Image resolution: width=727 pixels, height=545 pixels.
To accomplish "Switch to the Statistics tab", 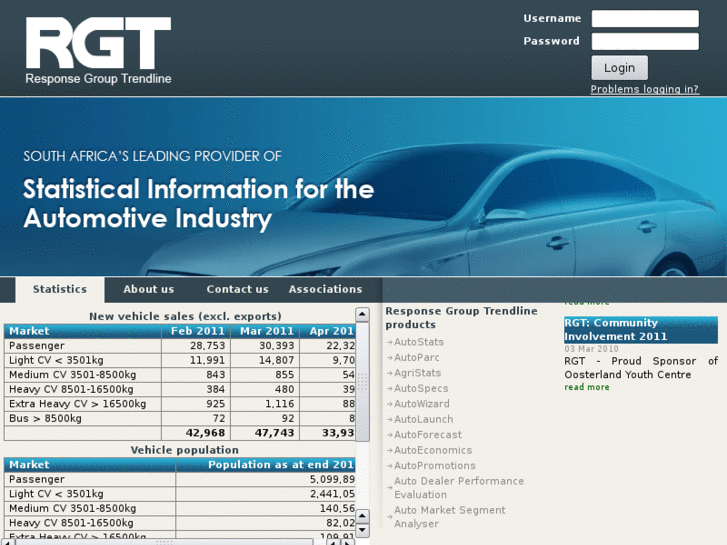I will pos(60,289).
